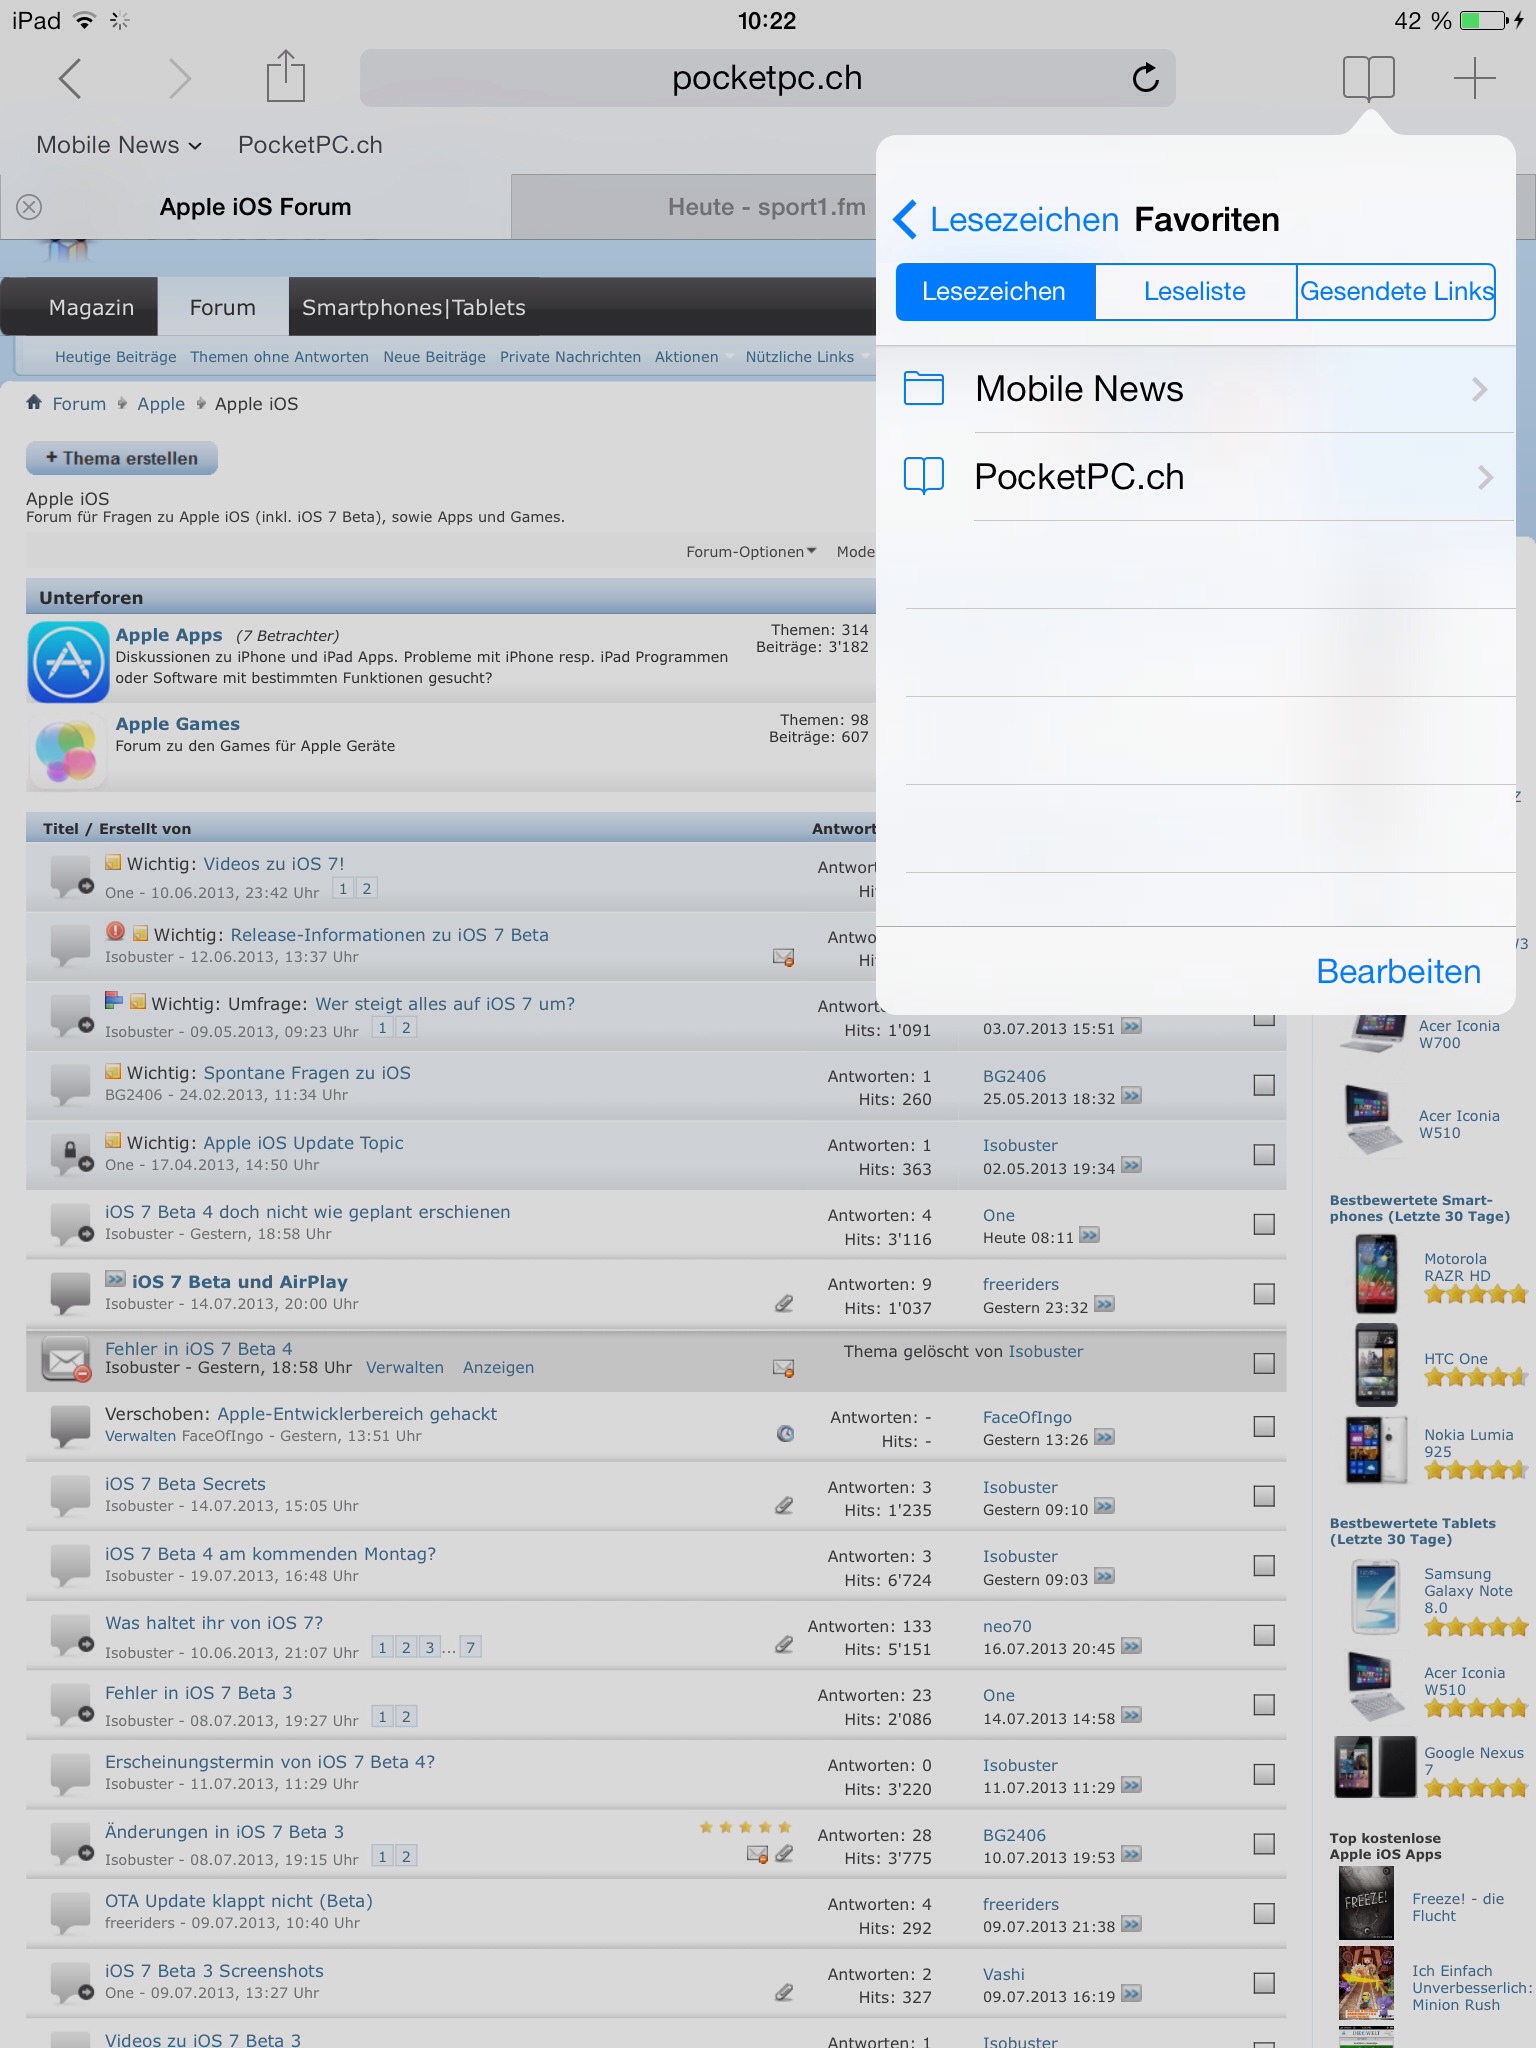Tick the OTA Update klappt nicht checkbox
Viewport: 1536px width, 2048px height.
[x=1264, y=1913]
